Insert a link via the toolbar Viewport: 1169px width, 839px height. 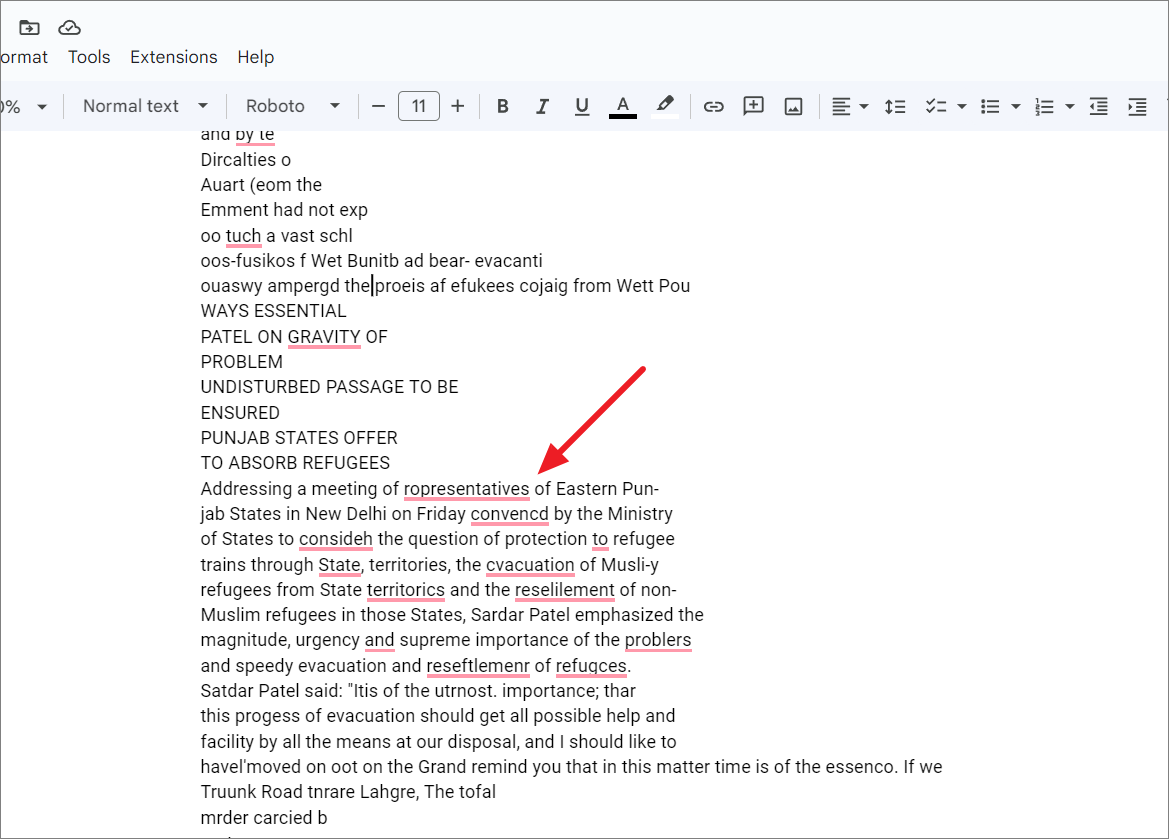point(713,105)
